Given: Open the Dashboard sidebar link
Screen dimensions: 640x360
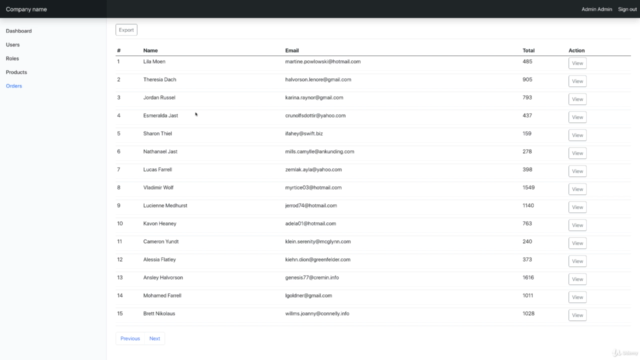Looking at the screenshot, I should 19,31.
